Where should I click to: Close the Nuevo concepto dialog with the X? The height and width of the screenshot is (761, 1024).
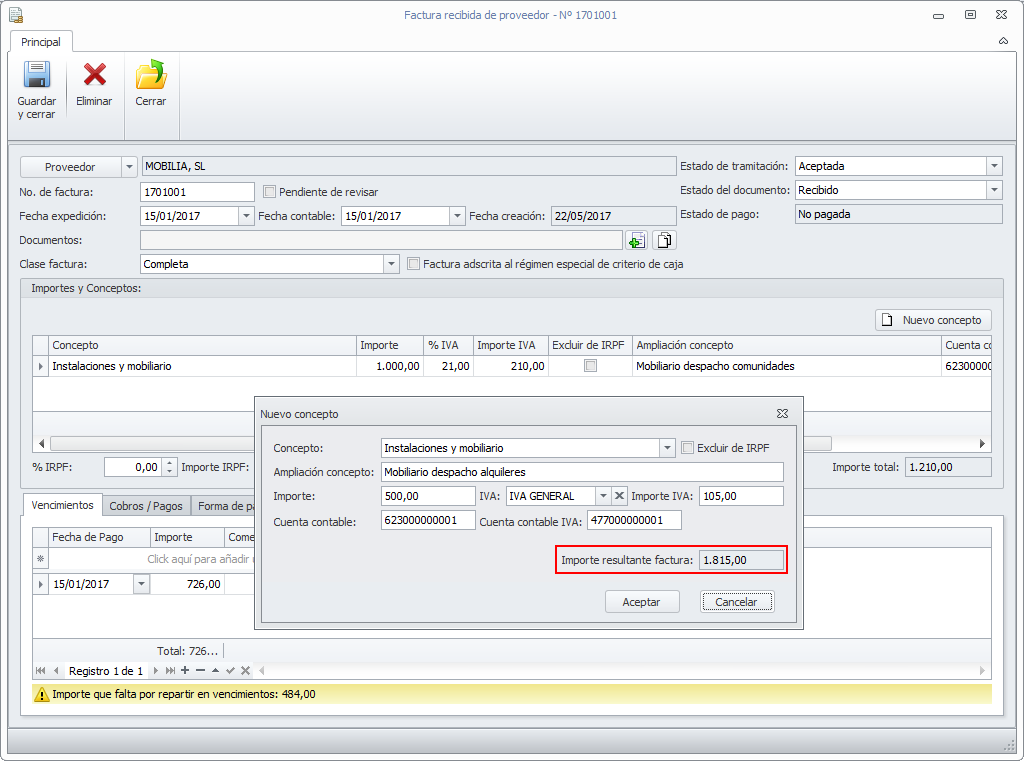coord(782,413)
